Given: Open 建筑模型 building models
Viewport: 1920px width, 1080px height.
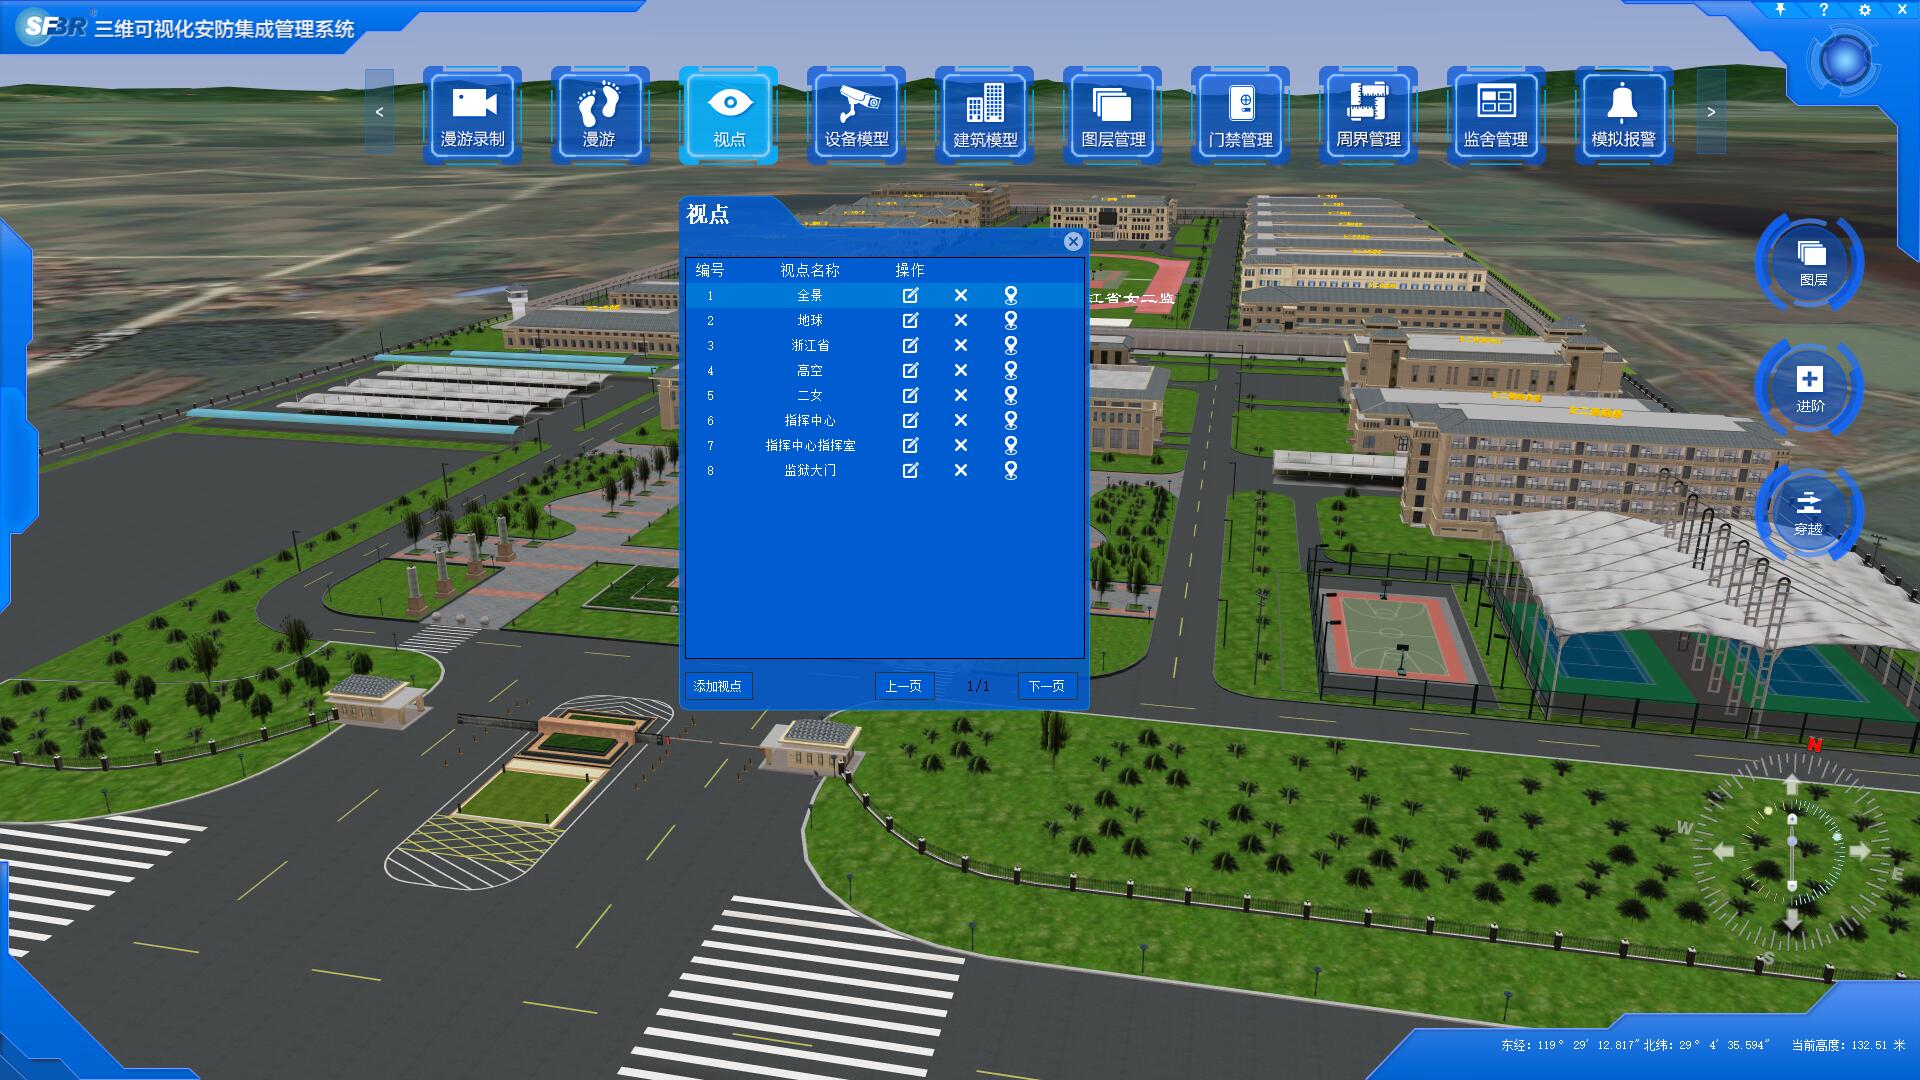Looking at the screenshot, I should click(984, 113).
